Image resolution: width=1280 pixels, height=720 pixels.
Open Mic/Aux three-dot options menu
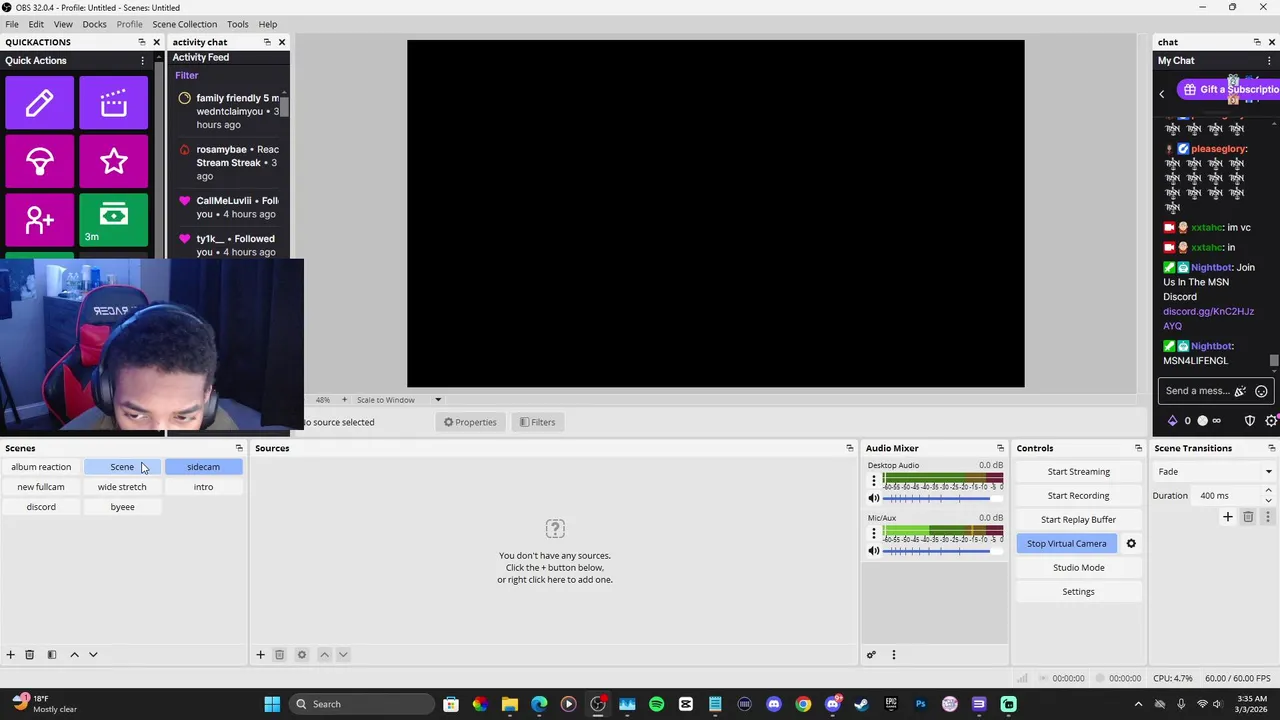(x=873, y=533)
